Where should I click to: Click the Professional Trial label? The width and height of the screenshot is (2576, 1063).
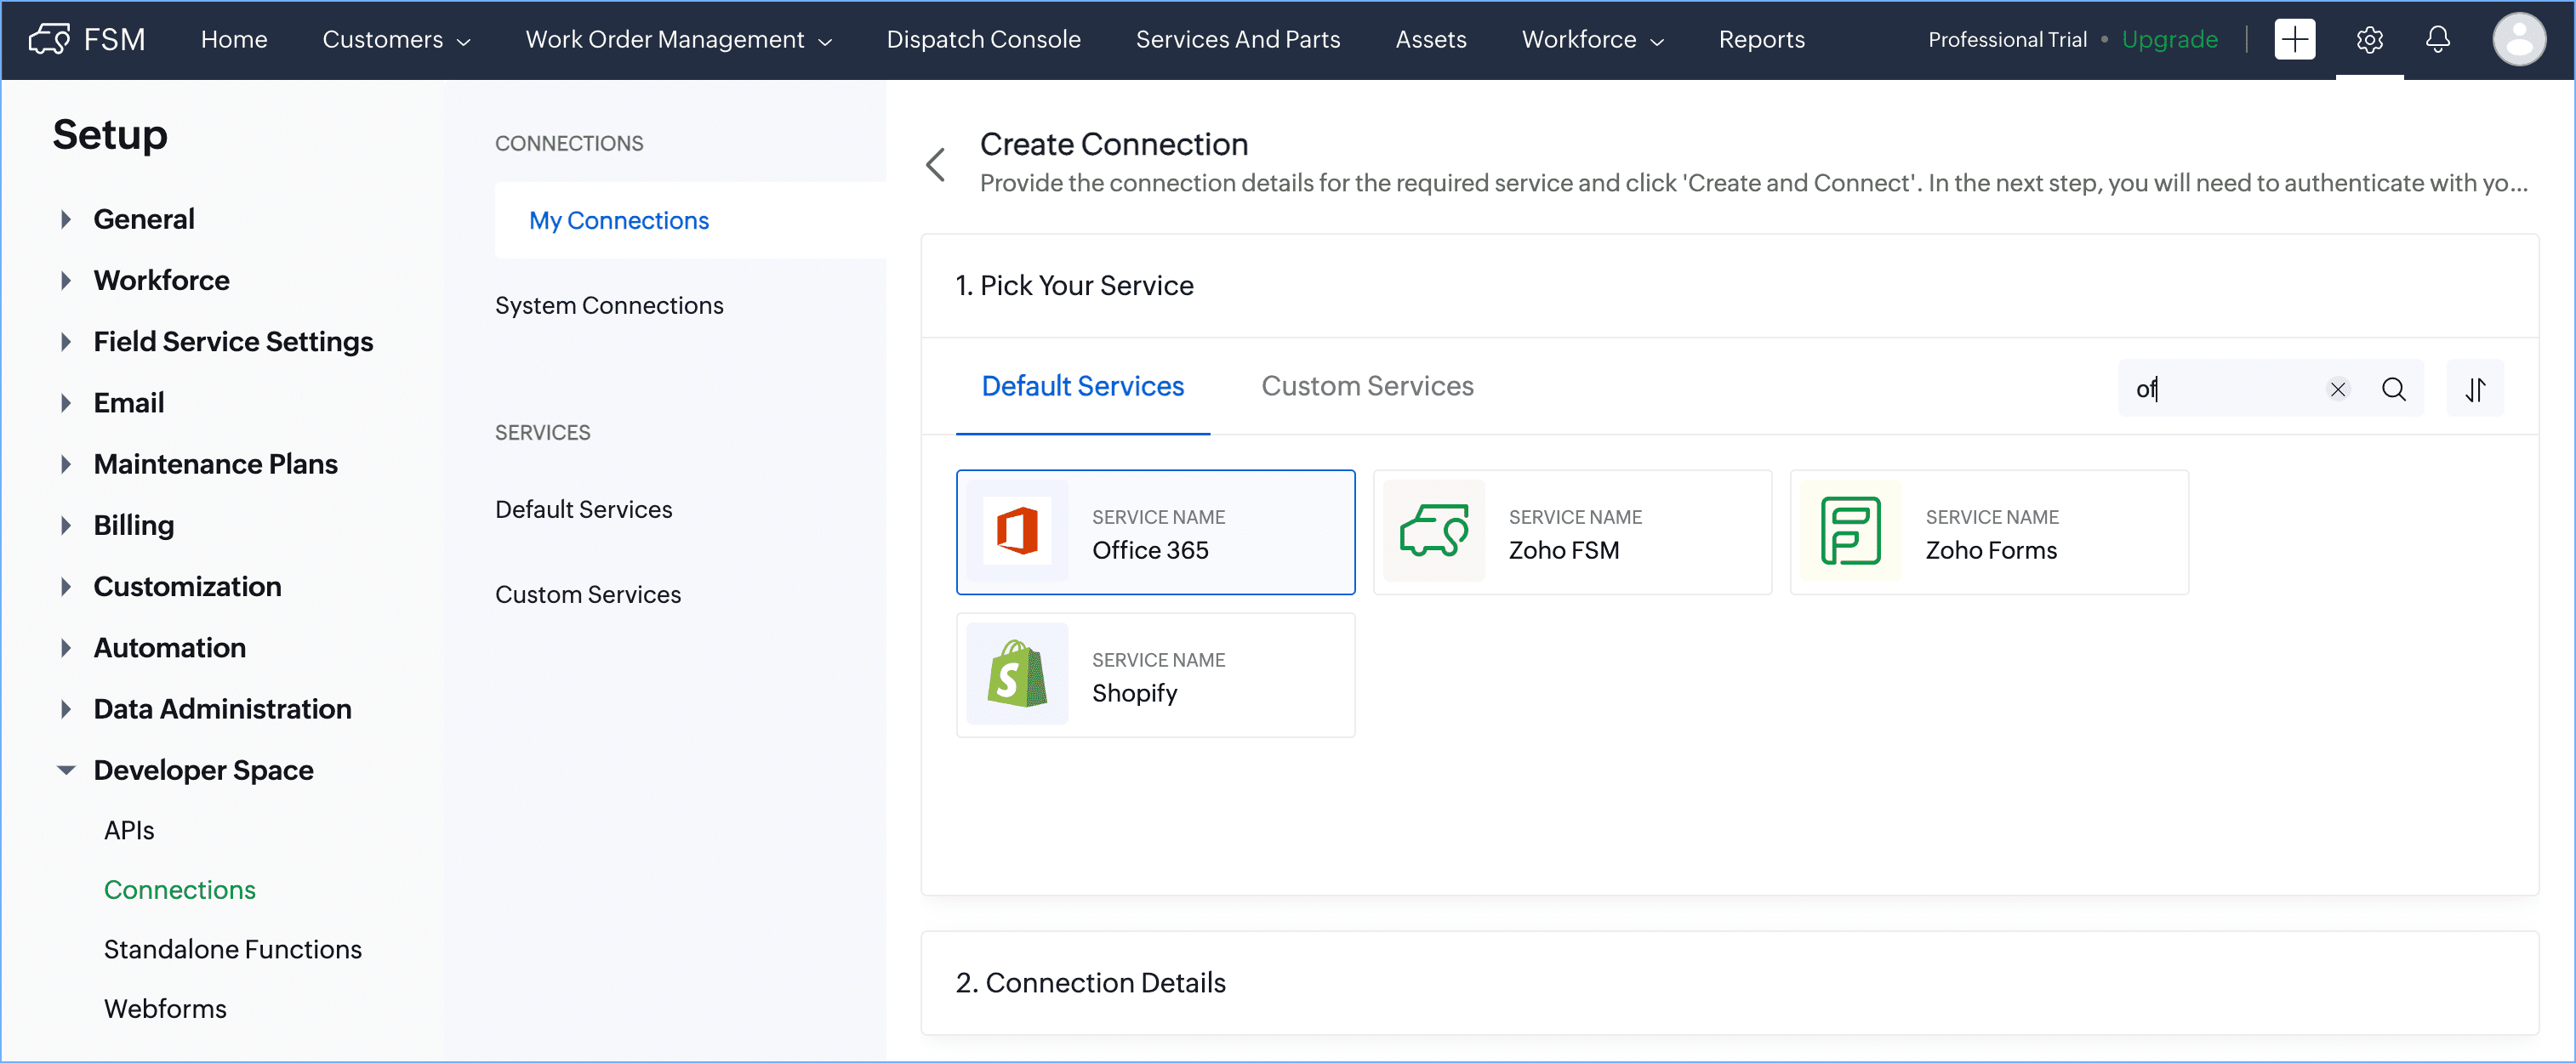coord(2007,40)
